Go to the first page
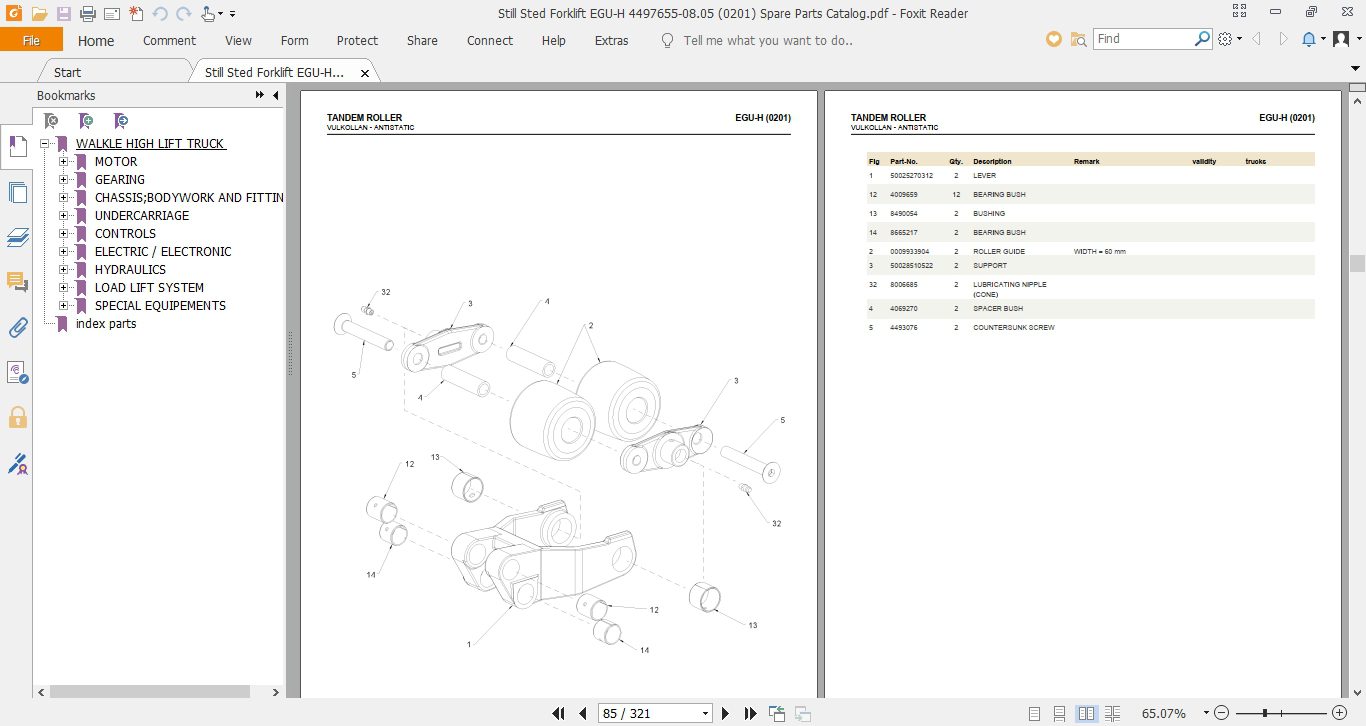 (559, 714)
